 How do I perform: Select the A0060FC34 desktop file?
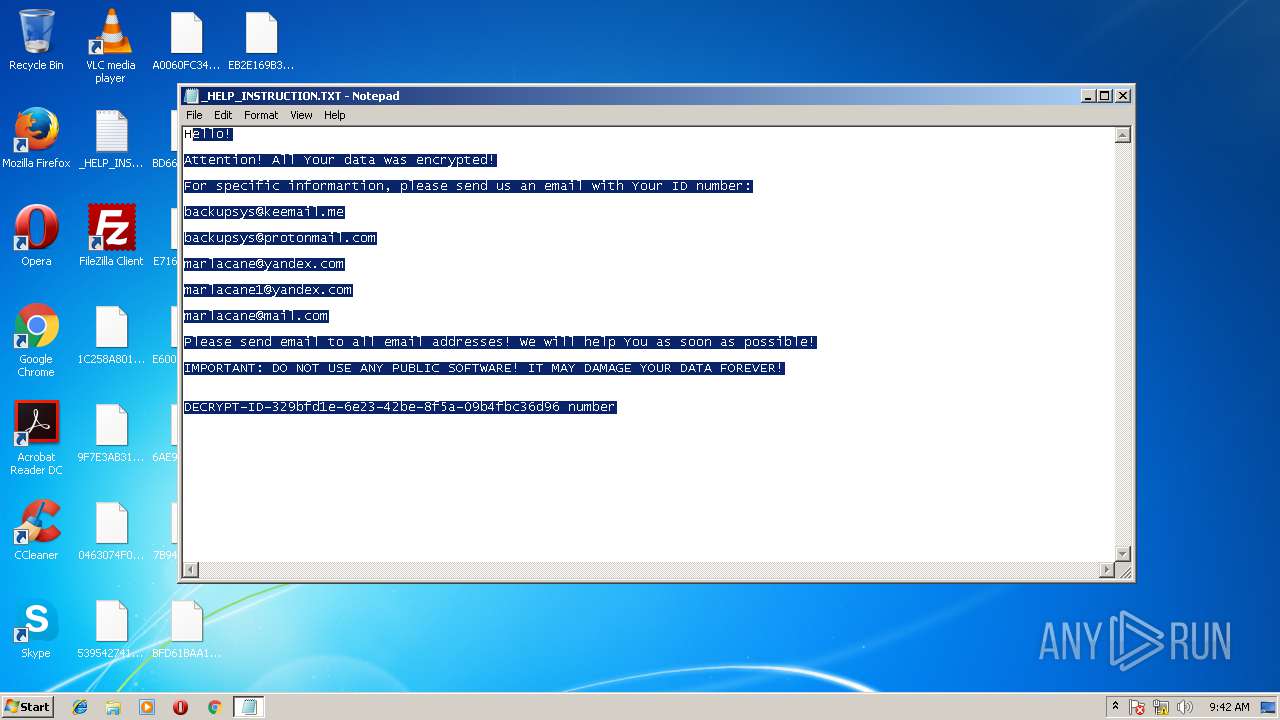(x=186, y=41)
